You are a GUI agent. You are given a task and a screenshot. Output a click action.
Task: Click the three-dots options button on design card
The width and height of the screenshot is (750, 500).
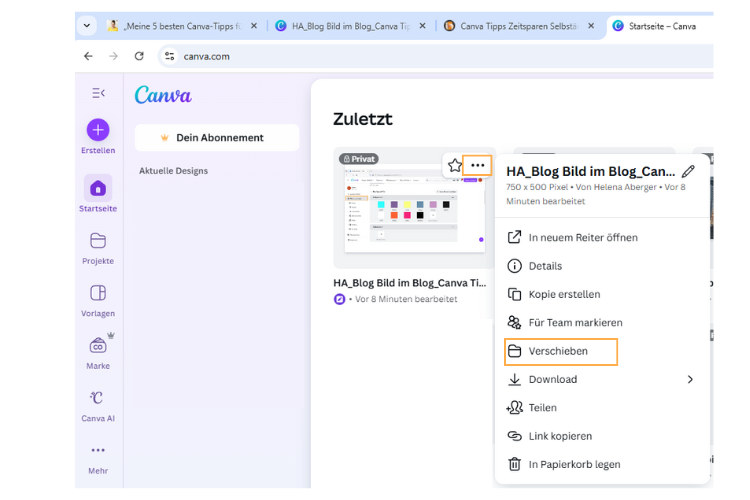tap(477, 166)
